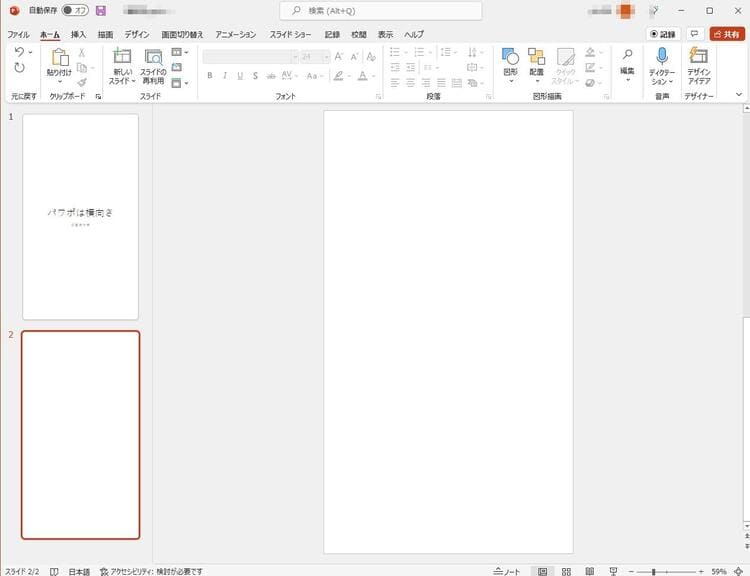Open the font size dropdown

pos(326,57)
